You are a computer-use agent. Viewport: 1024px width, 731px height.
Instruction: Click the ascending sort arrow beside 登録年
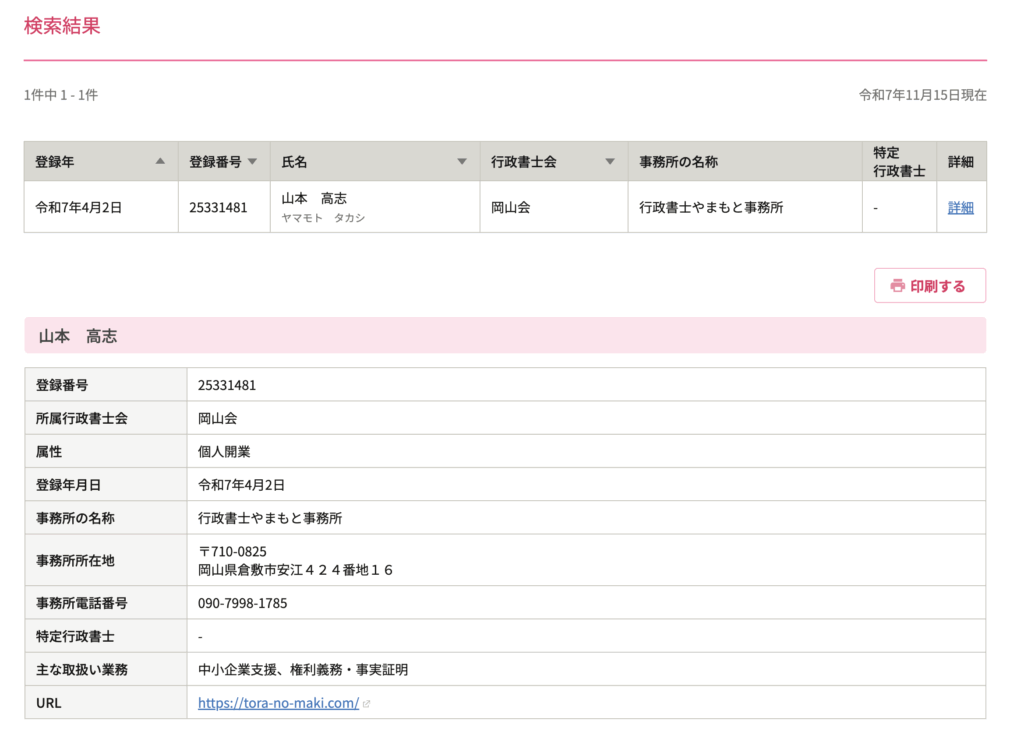click(x=160, y=161)
